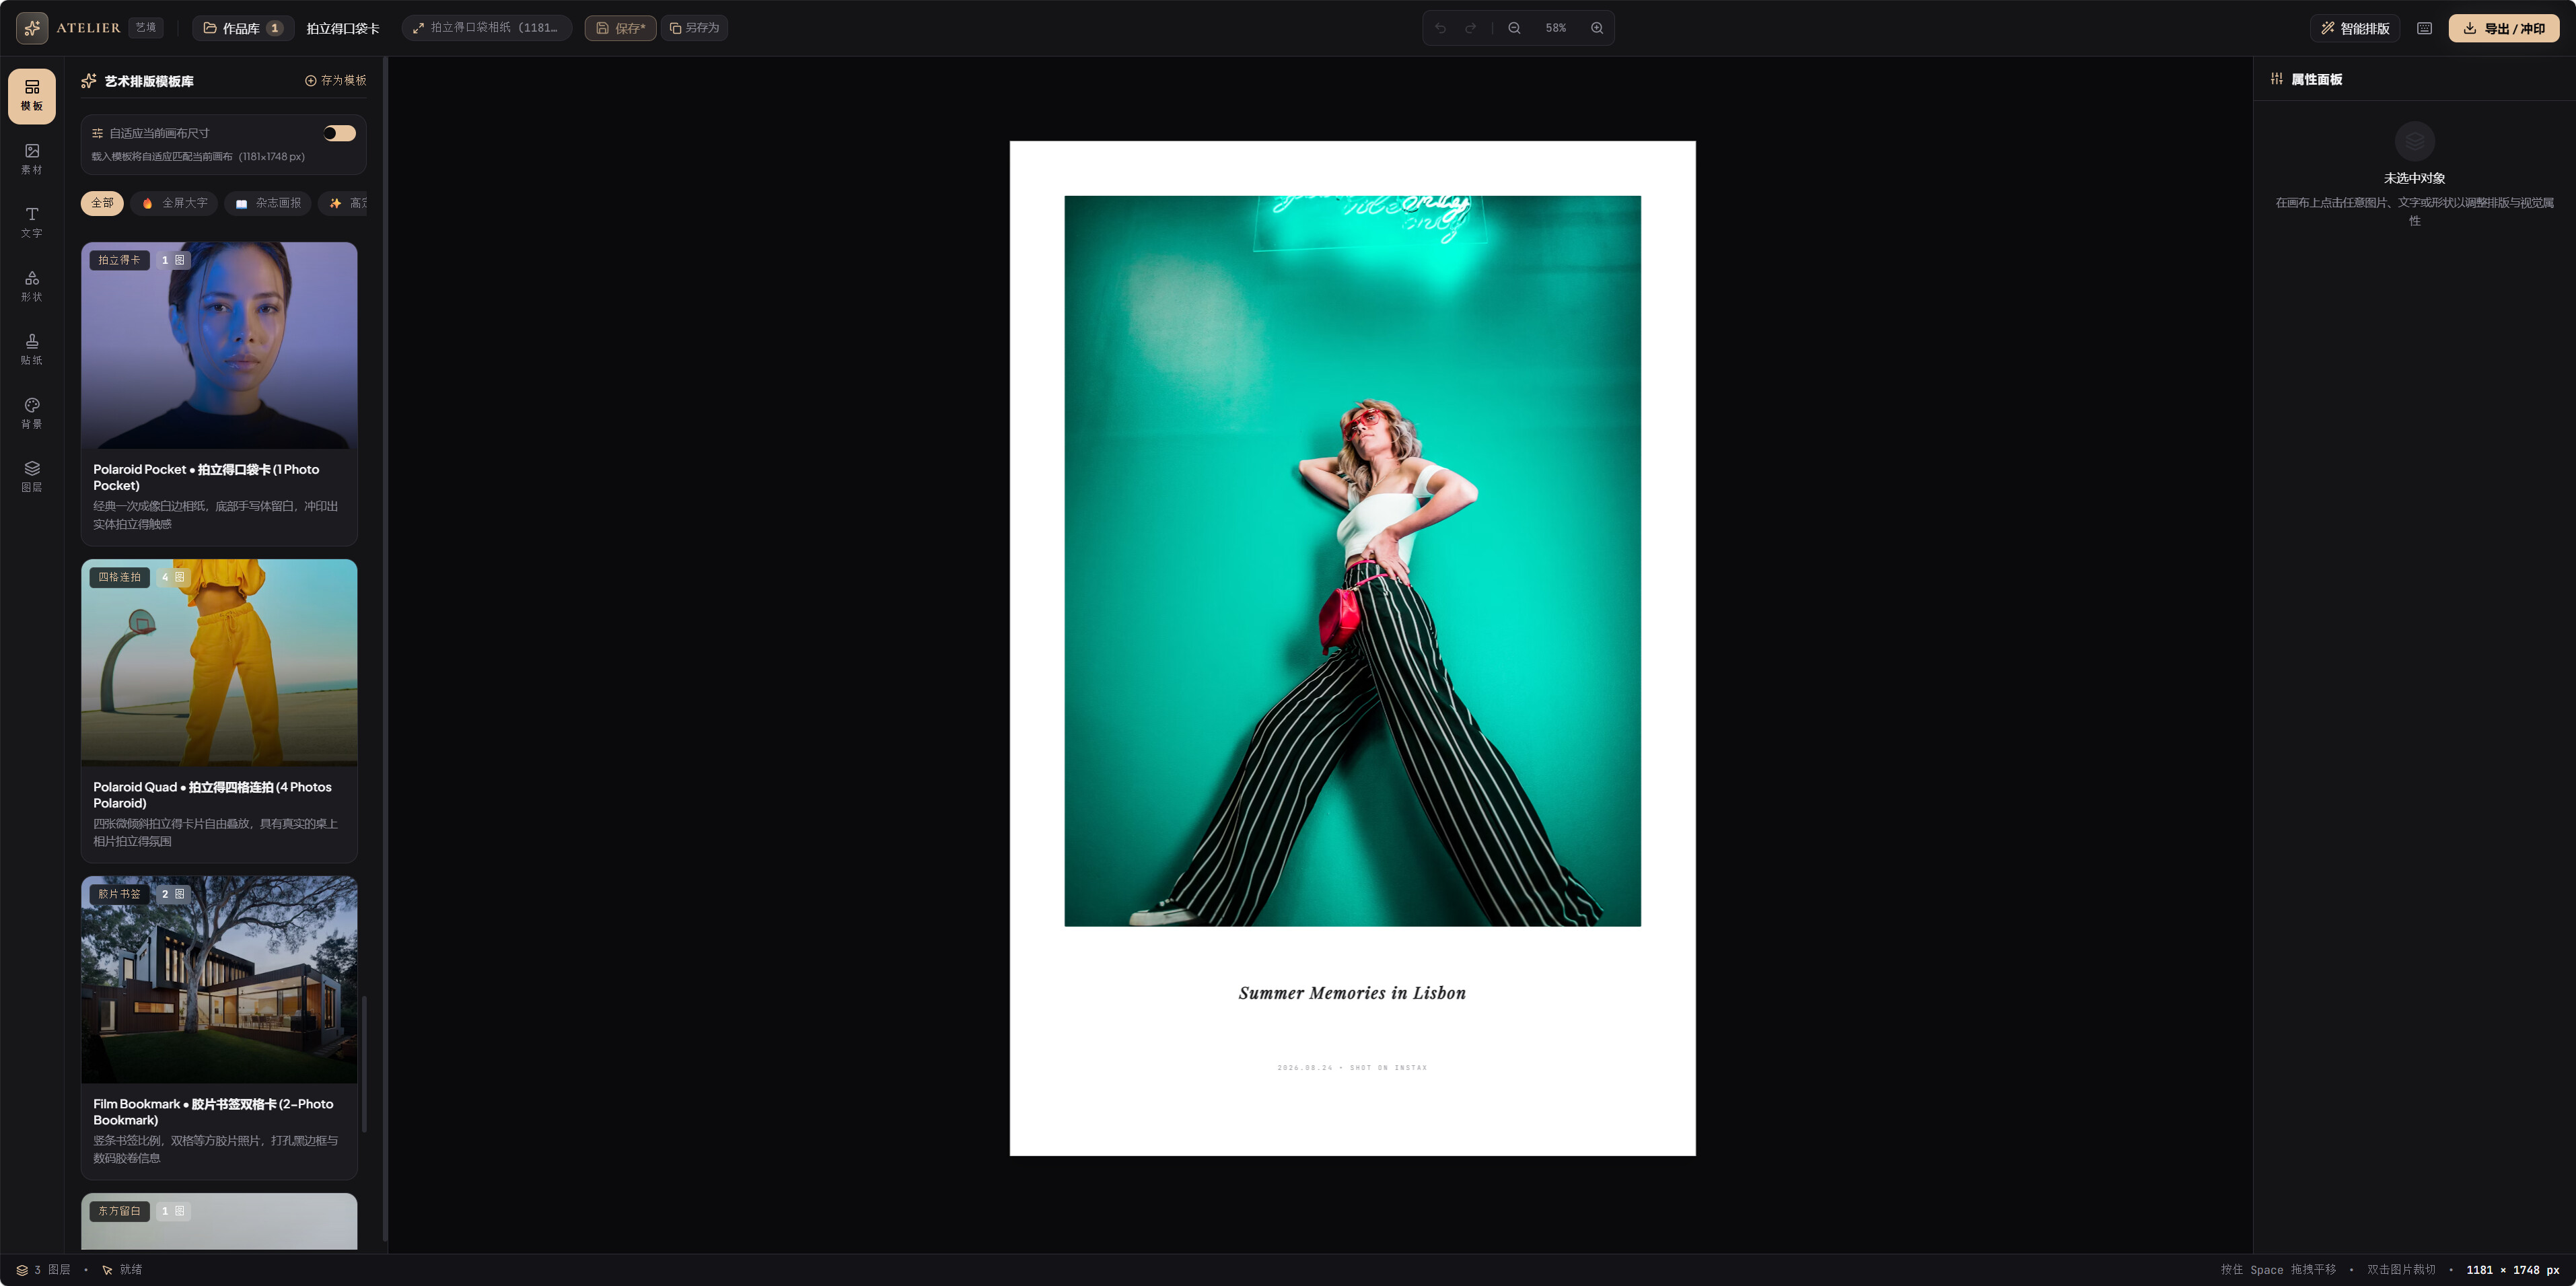Viewport: 2576px width, 1286px height.
Task: Click the empty-selection layers icon in properties panel
Action: (2414, 142)
